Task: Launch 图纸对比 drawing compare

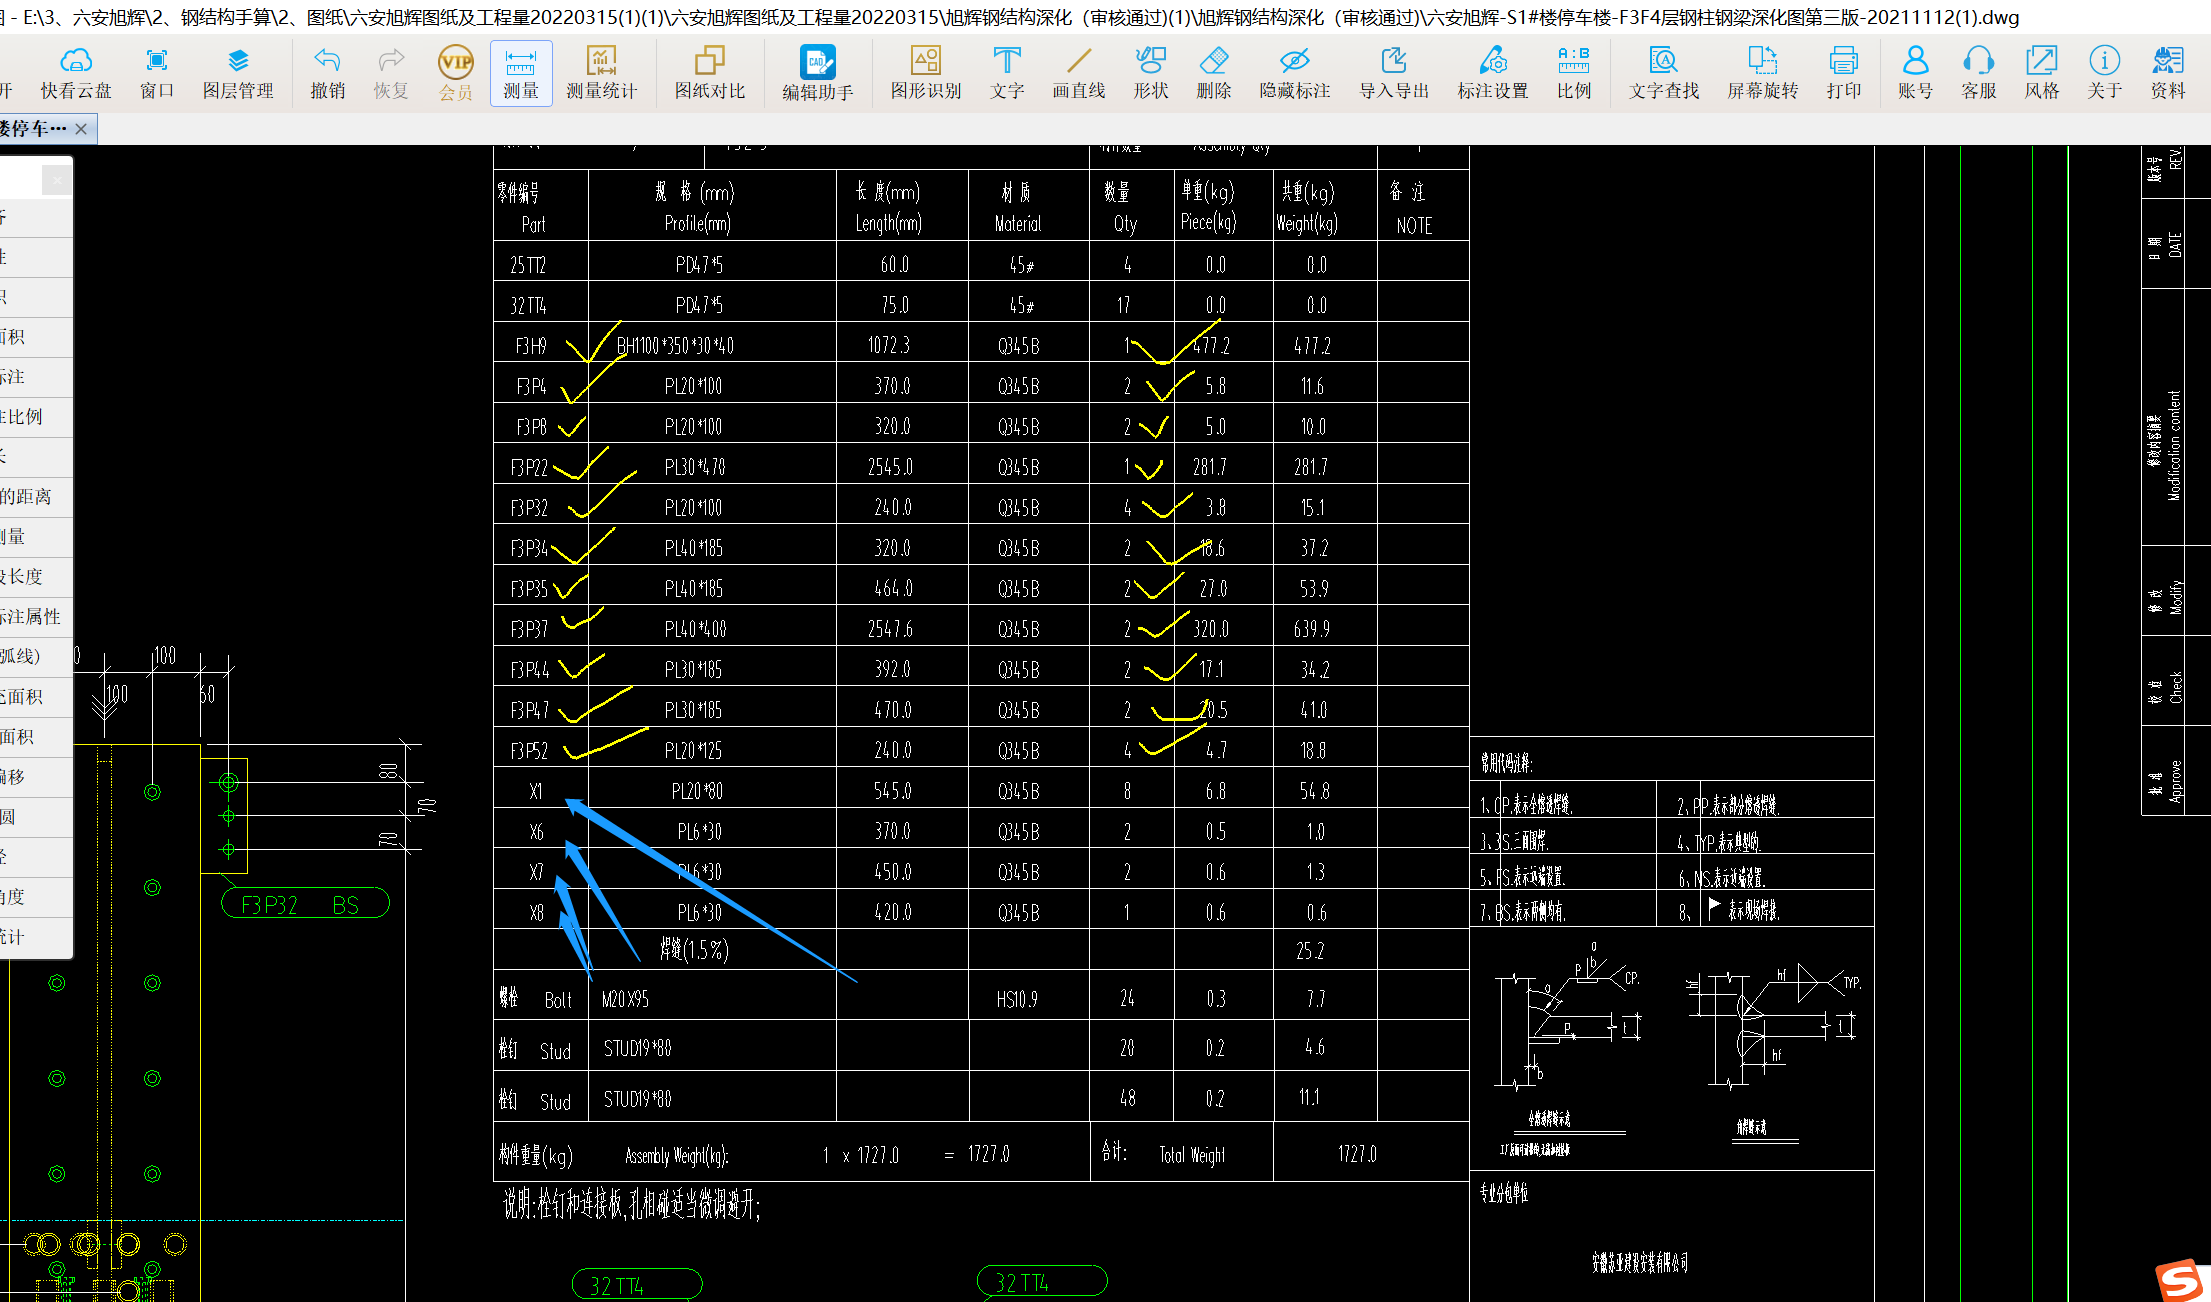Action: tap(710, 73)
